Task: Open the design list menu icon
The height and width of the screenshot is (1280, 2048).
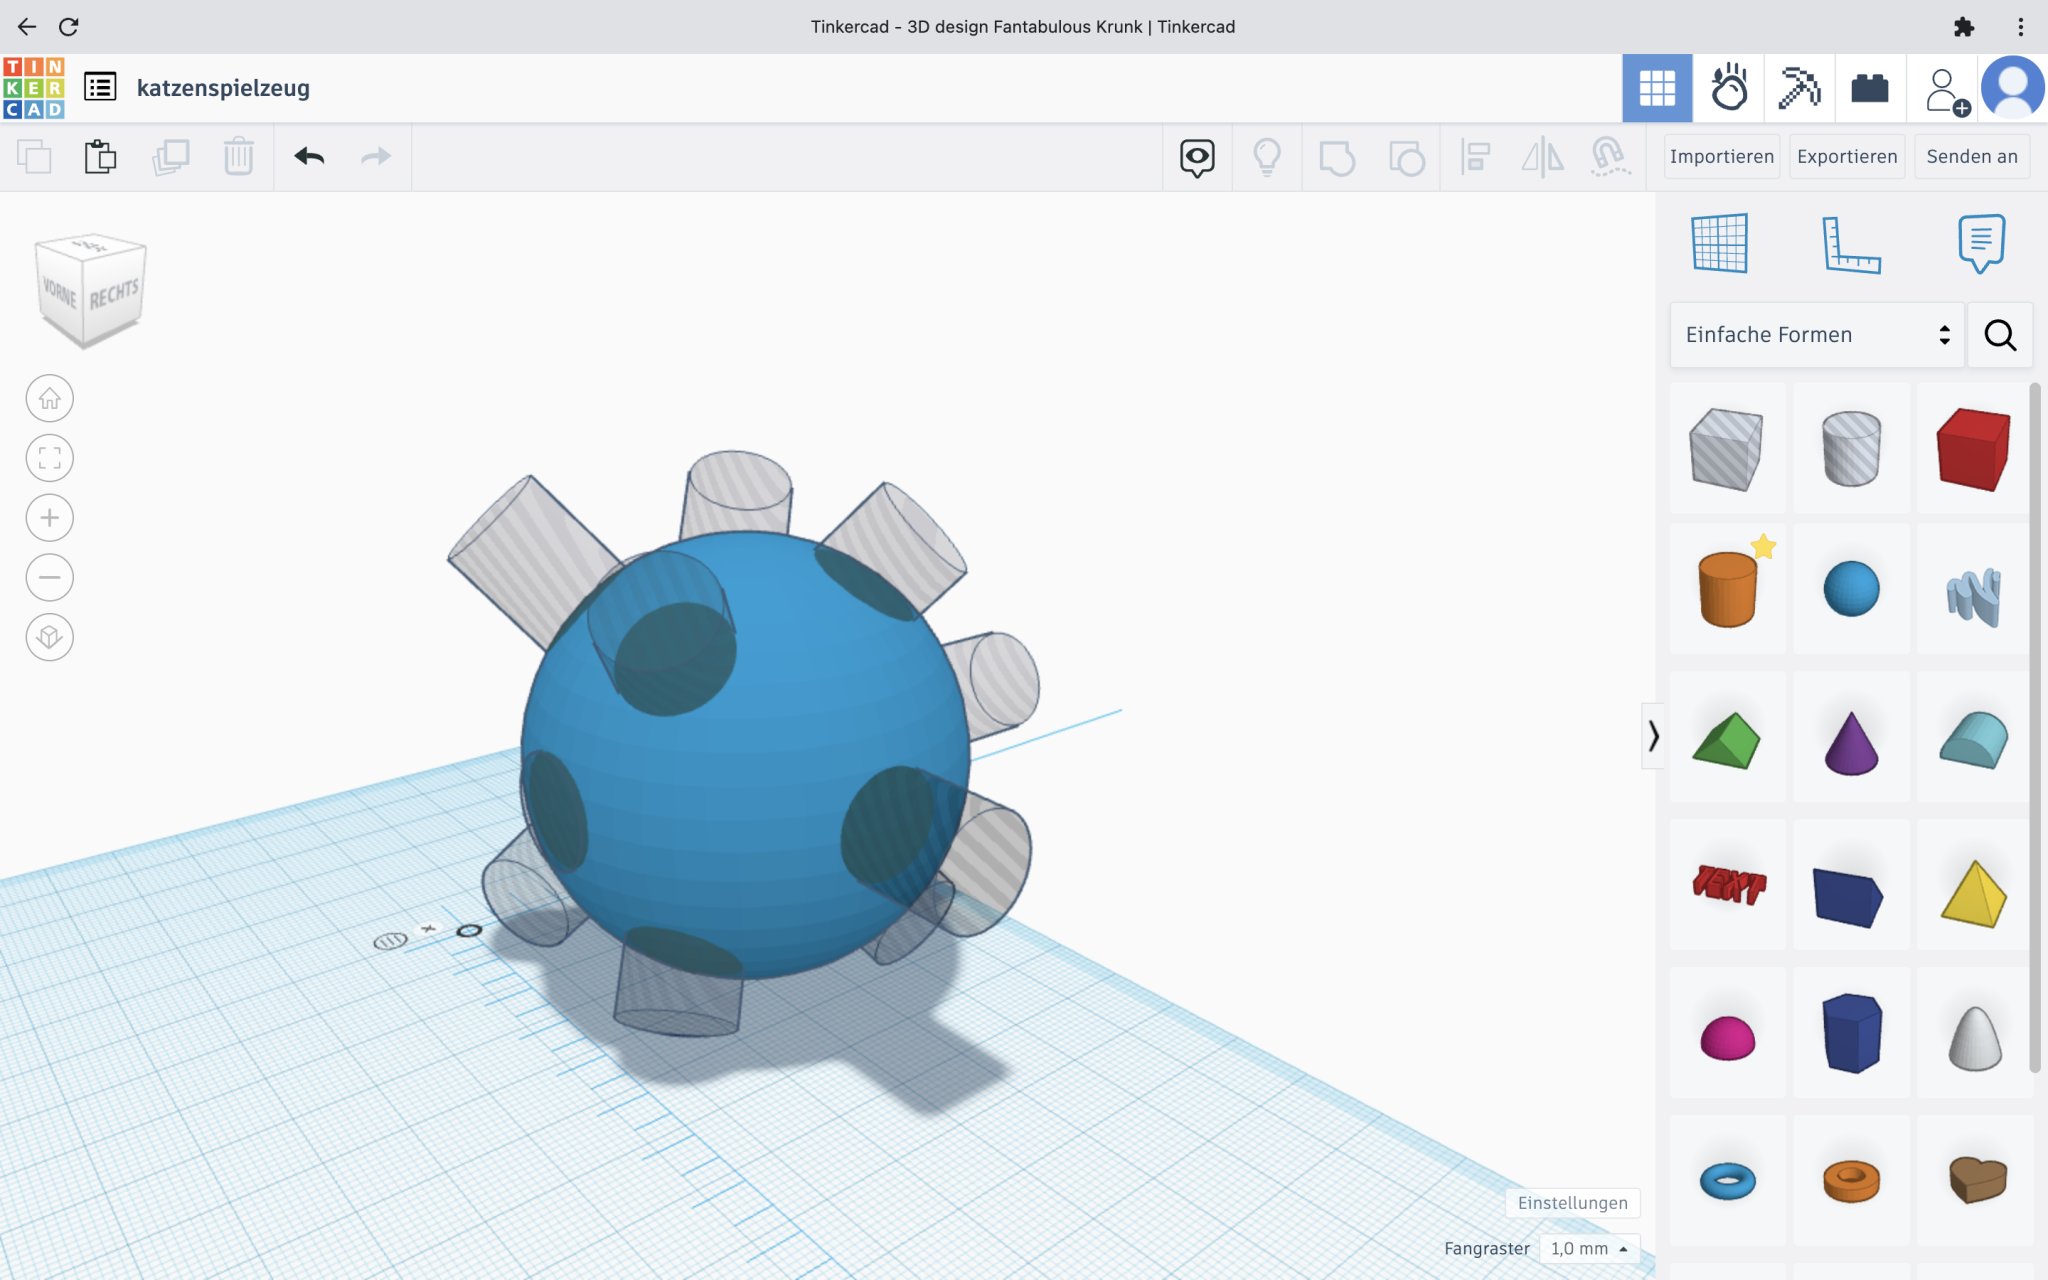Action: click(100, 88)
